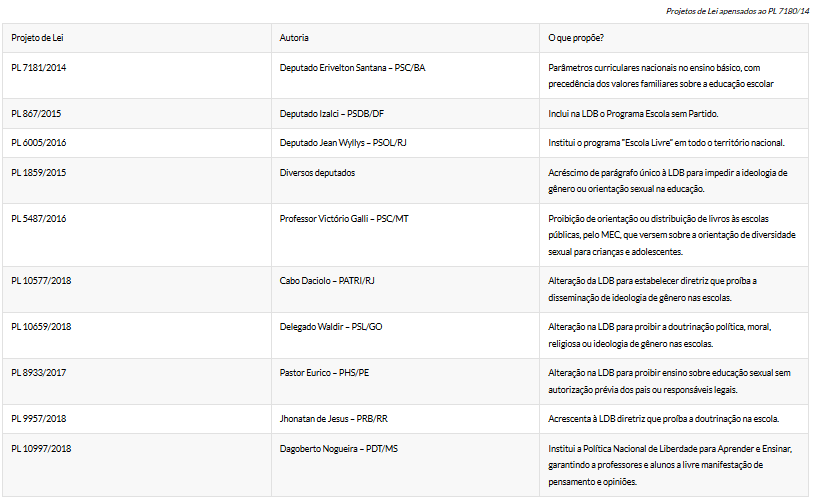
Task: Select PL 8933/2017 in the first column
Action: 39,373
